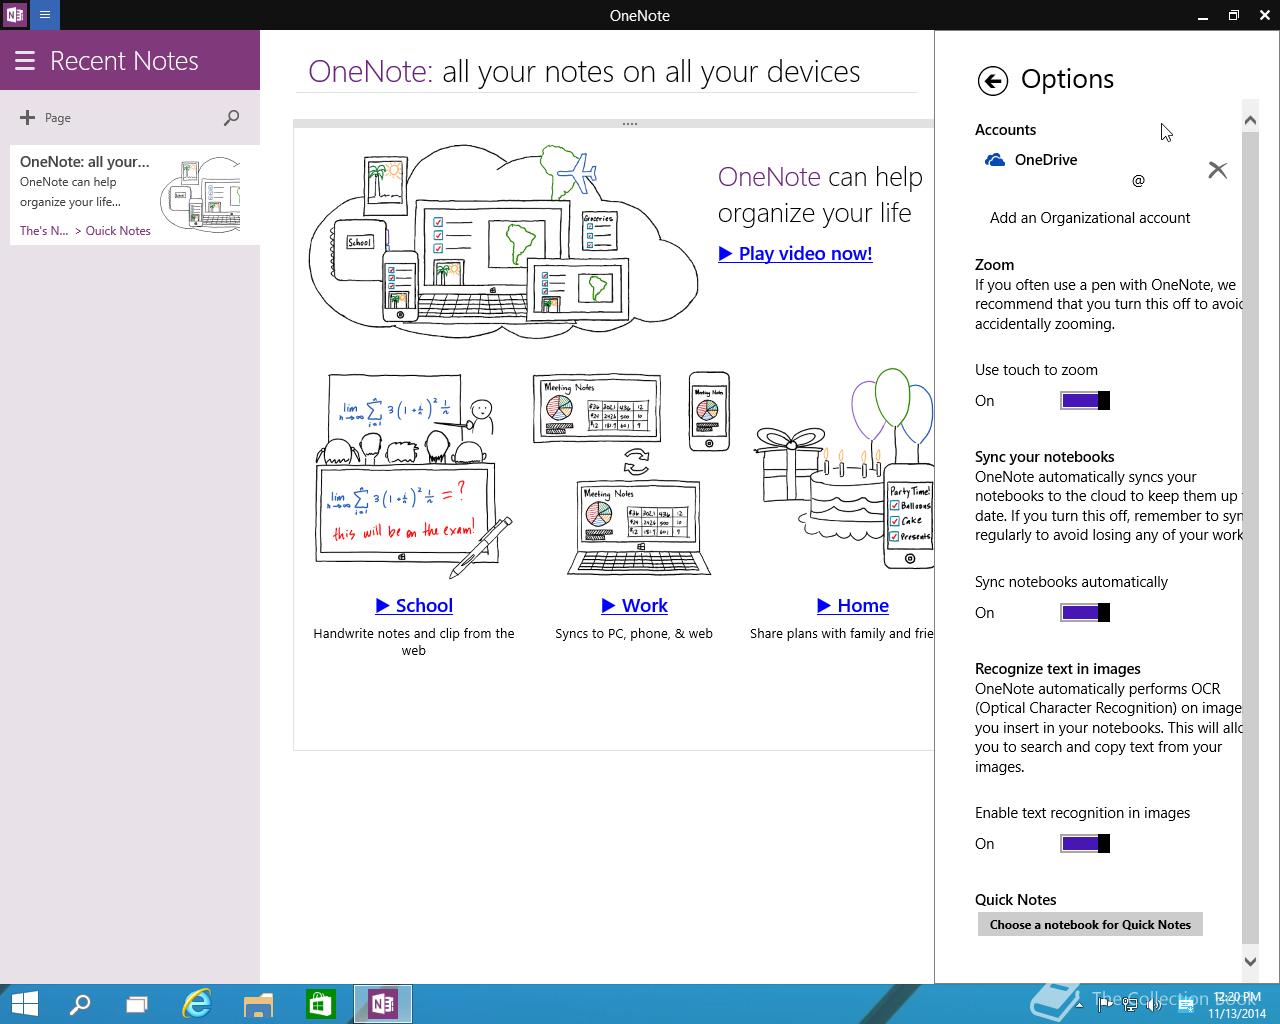
Task: Open Windows Start button
Action: click(x=24, y=1004)
